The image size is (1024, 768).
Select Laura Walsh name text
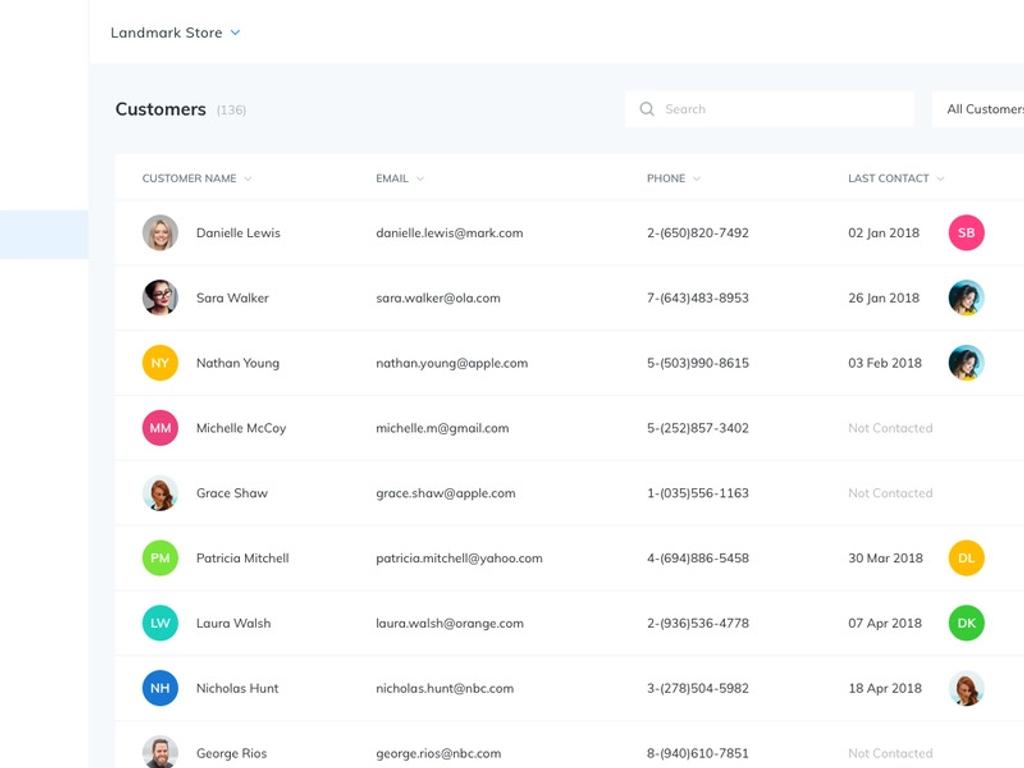click(233, 623)
